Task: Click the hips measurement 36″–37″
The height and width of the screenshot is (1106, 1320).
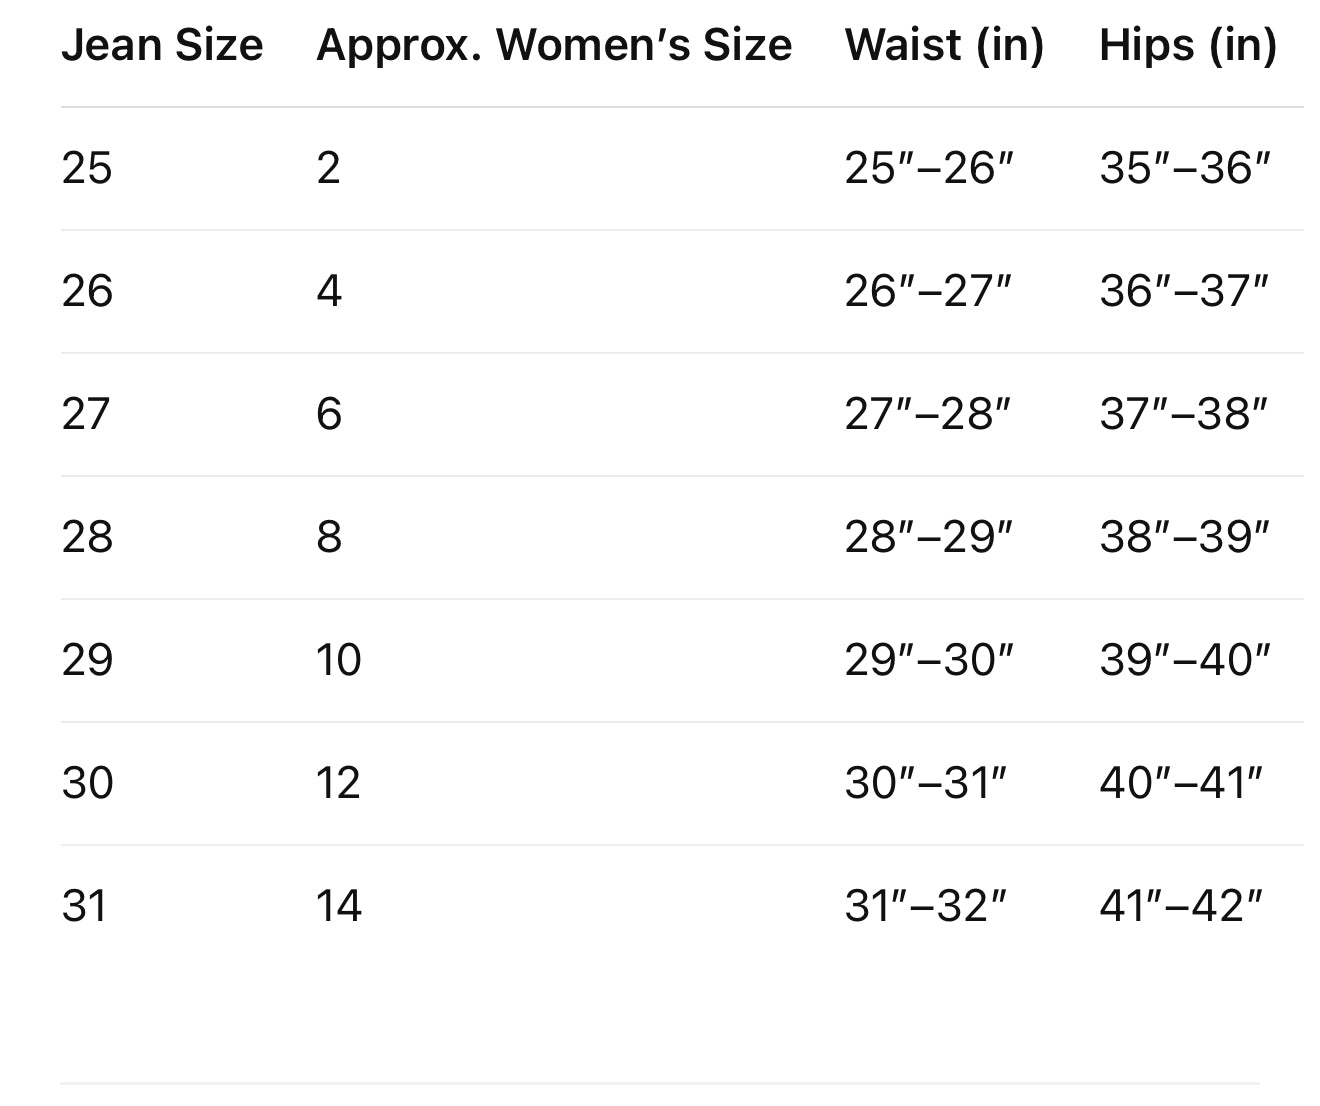Action: point(1184,291)
